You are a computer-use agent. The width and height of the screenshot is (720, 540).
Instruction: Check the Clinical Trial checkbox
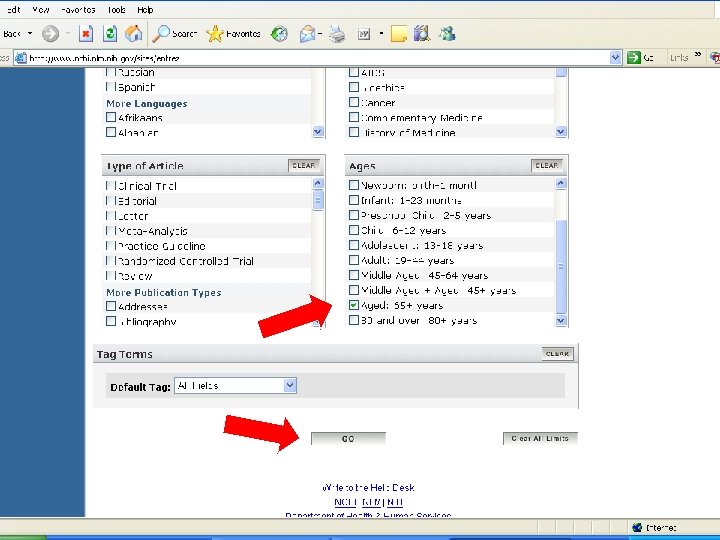tap(110, 186)
